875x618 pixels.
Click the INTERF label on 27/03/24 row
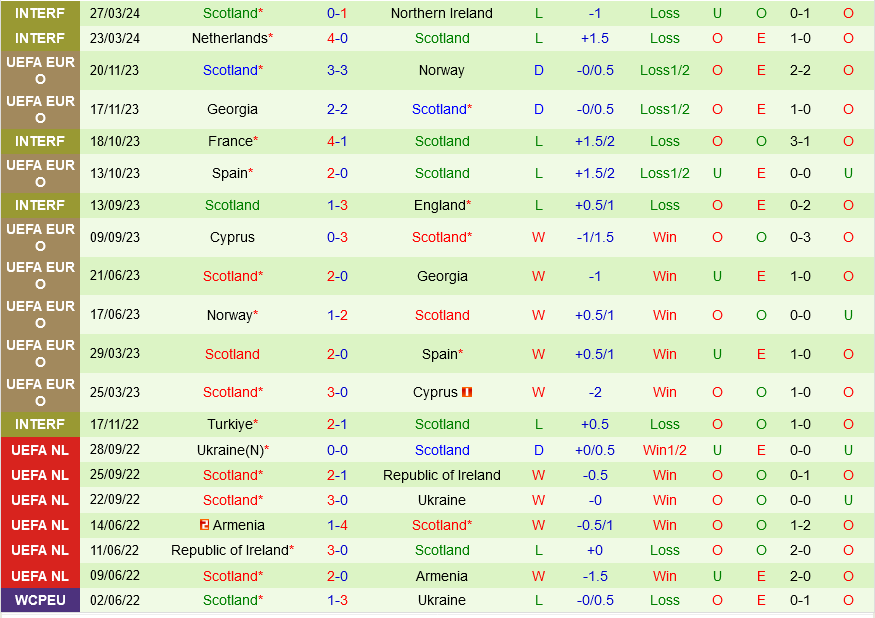[40, 13]
